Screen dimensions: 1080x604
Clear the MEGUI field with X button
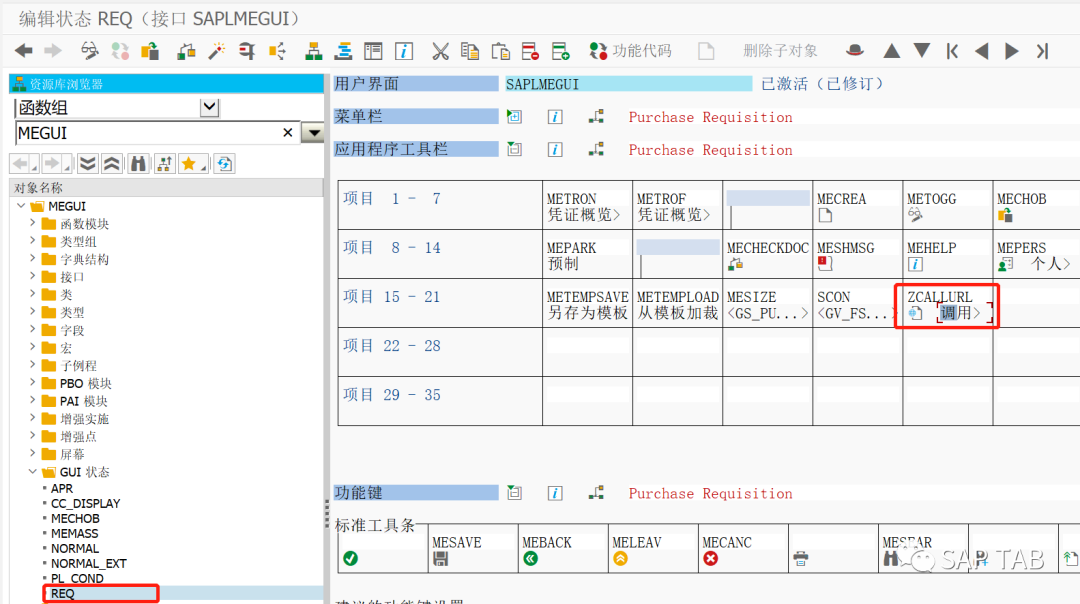288,132
